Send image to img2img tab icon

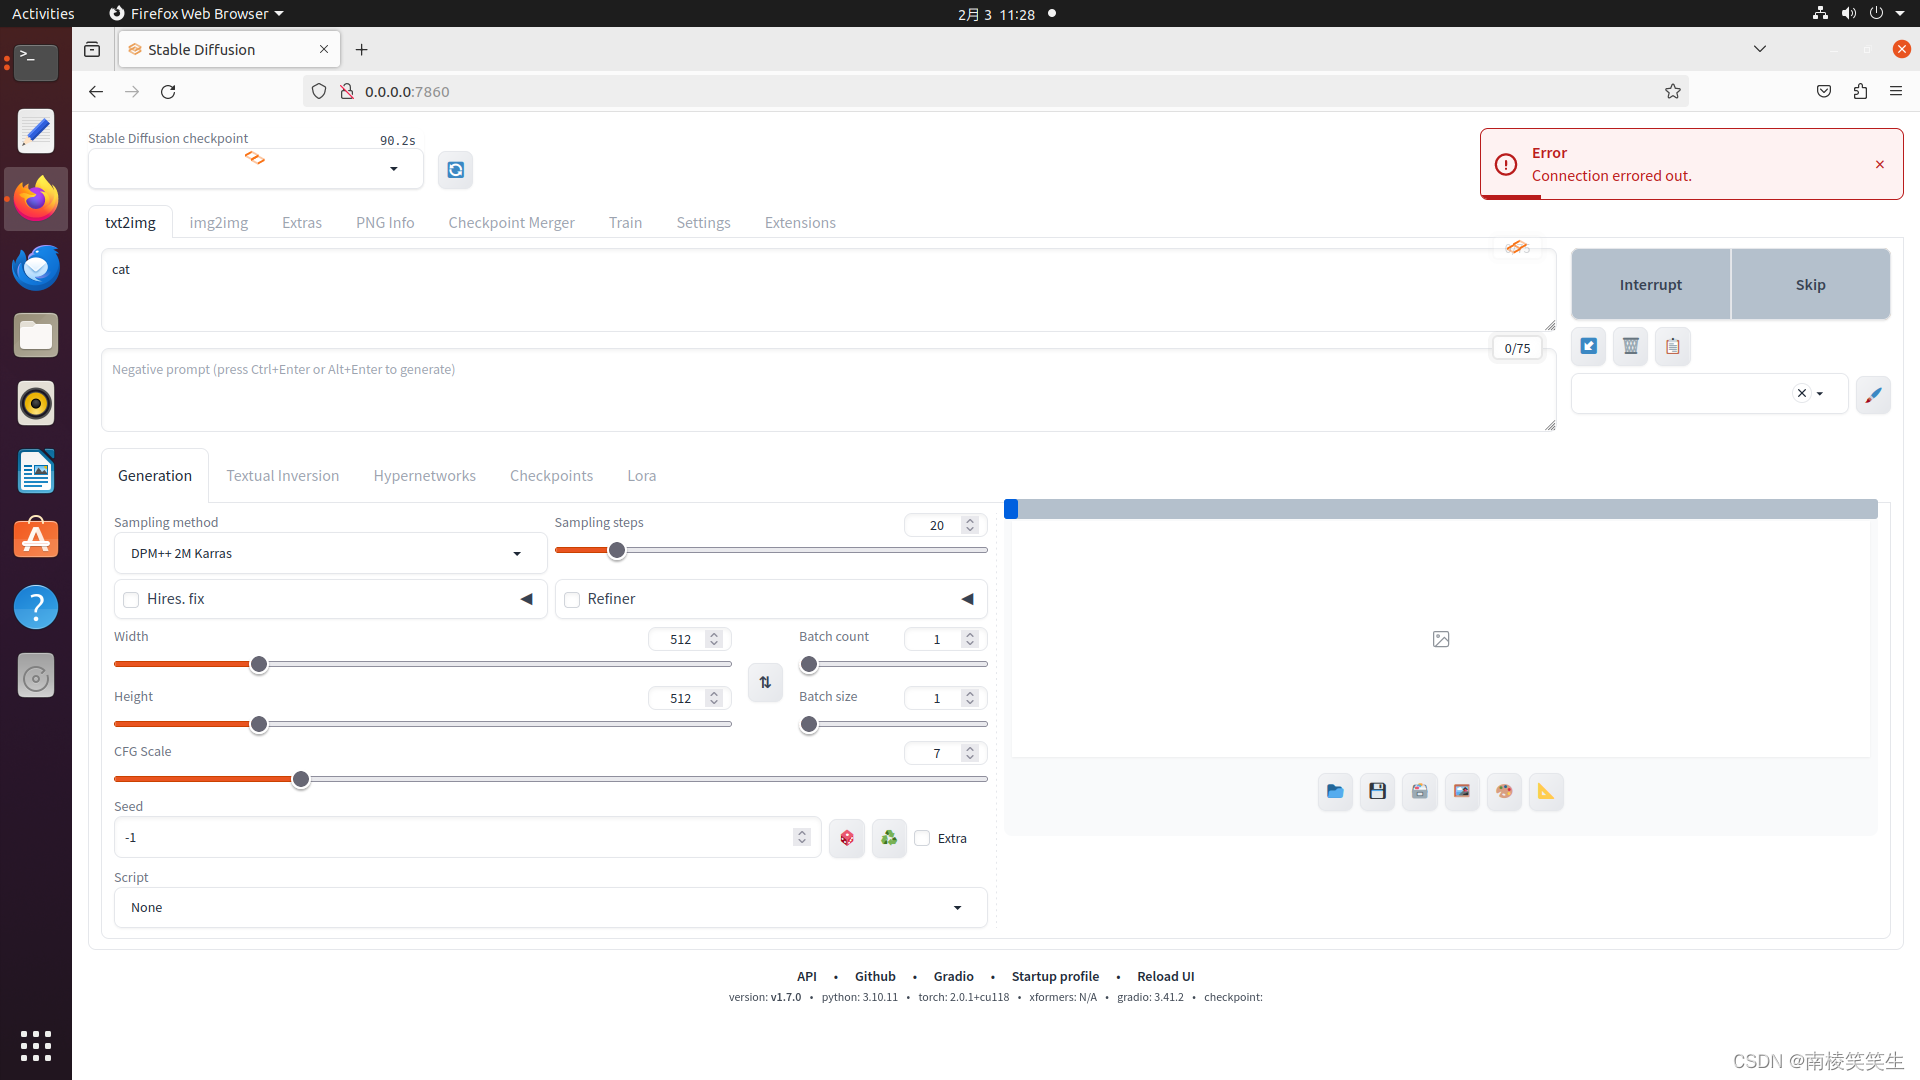tap(1462, 791)
